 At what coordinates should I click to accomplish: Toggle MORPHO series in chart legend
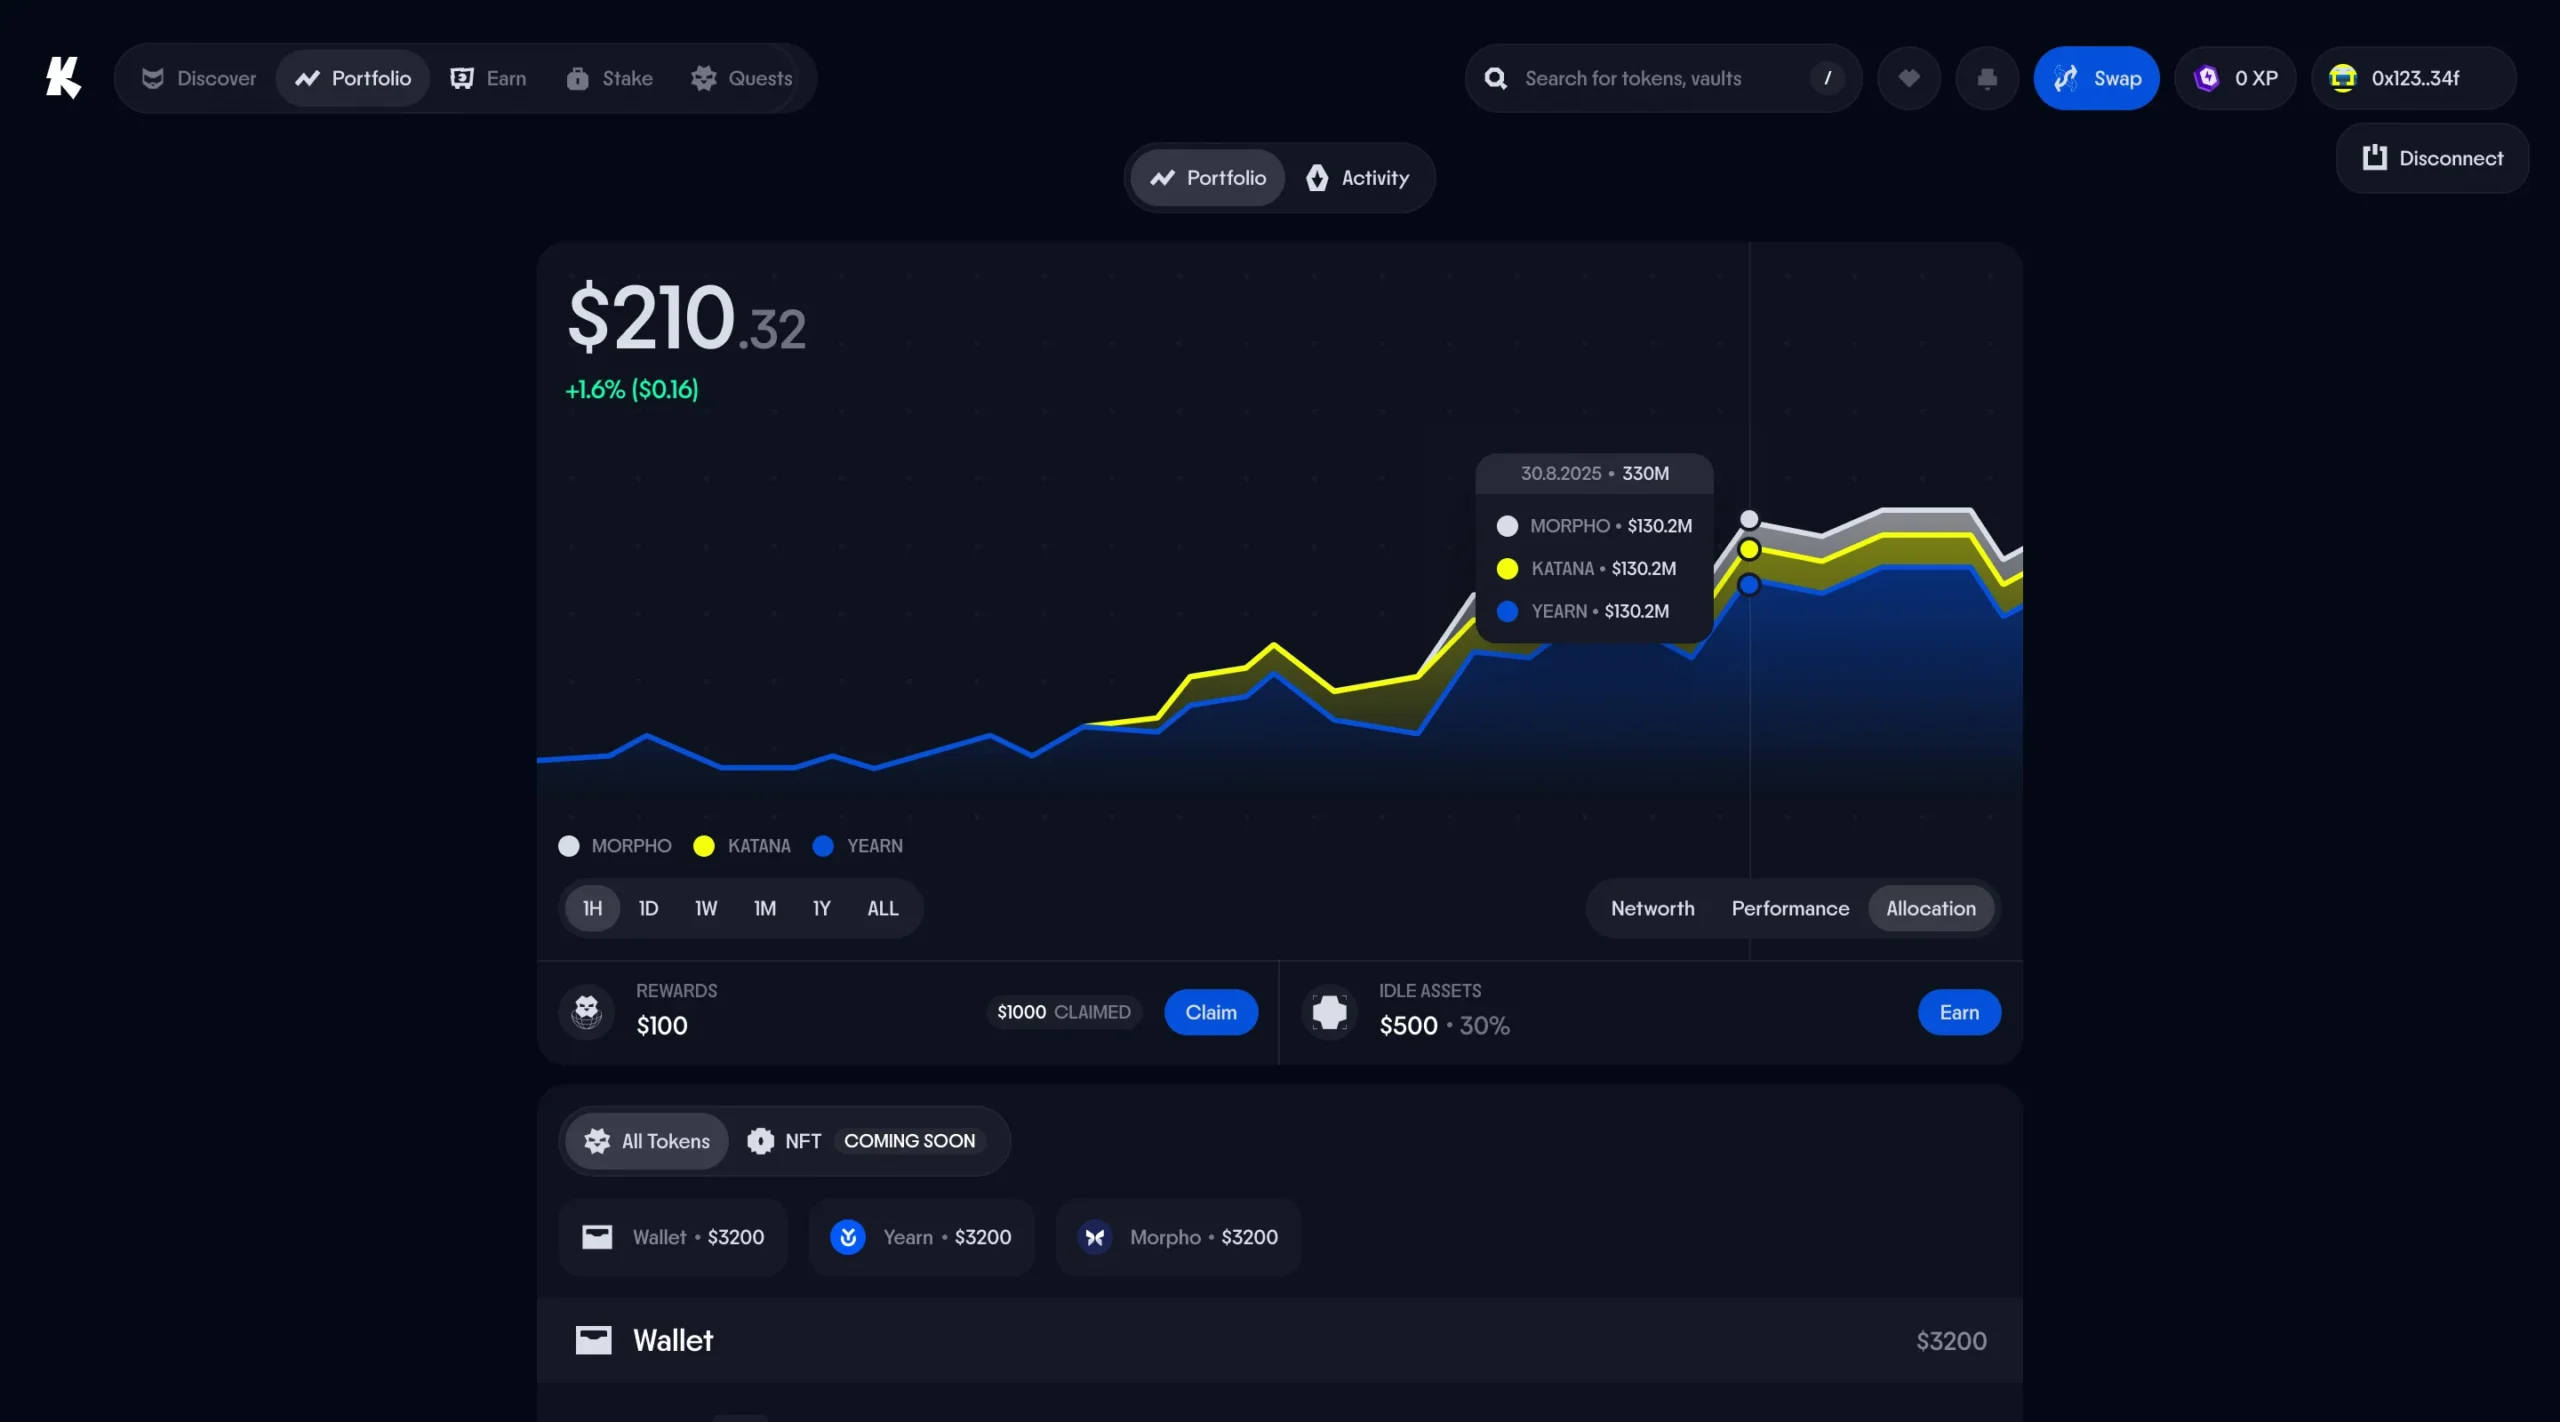click(x=614, y=846)
